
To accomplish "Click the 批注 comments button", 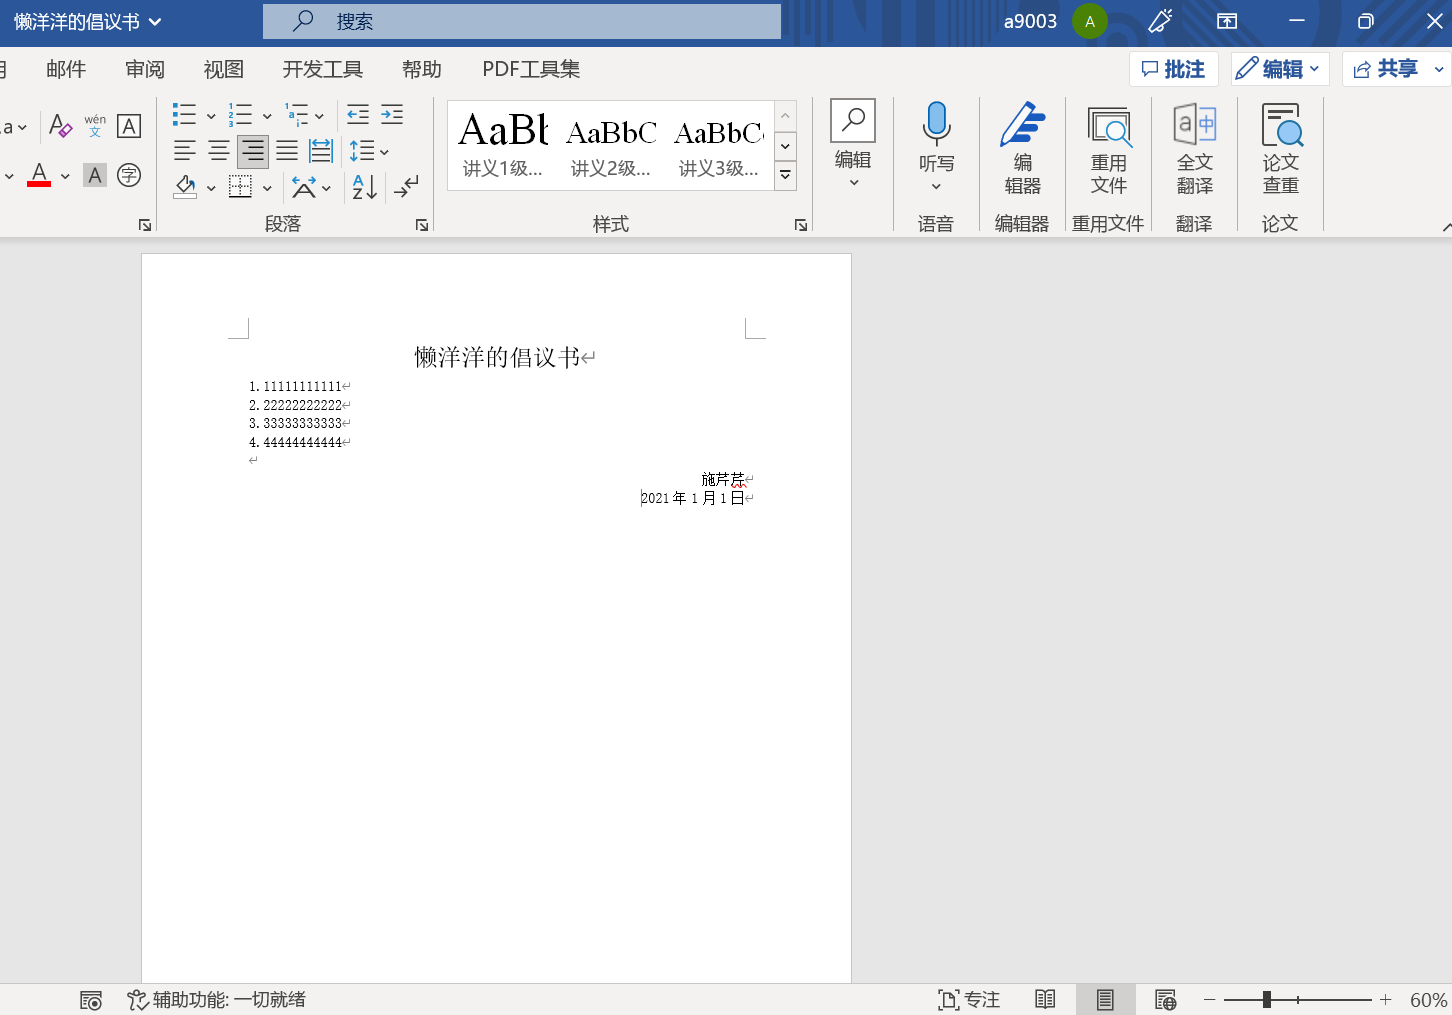I will point(1173,68).
